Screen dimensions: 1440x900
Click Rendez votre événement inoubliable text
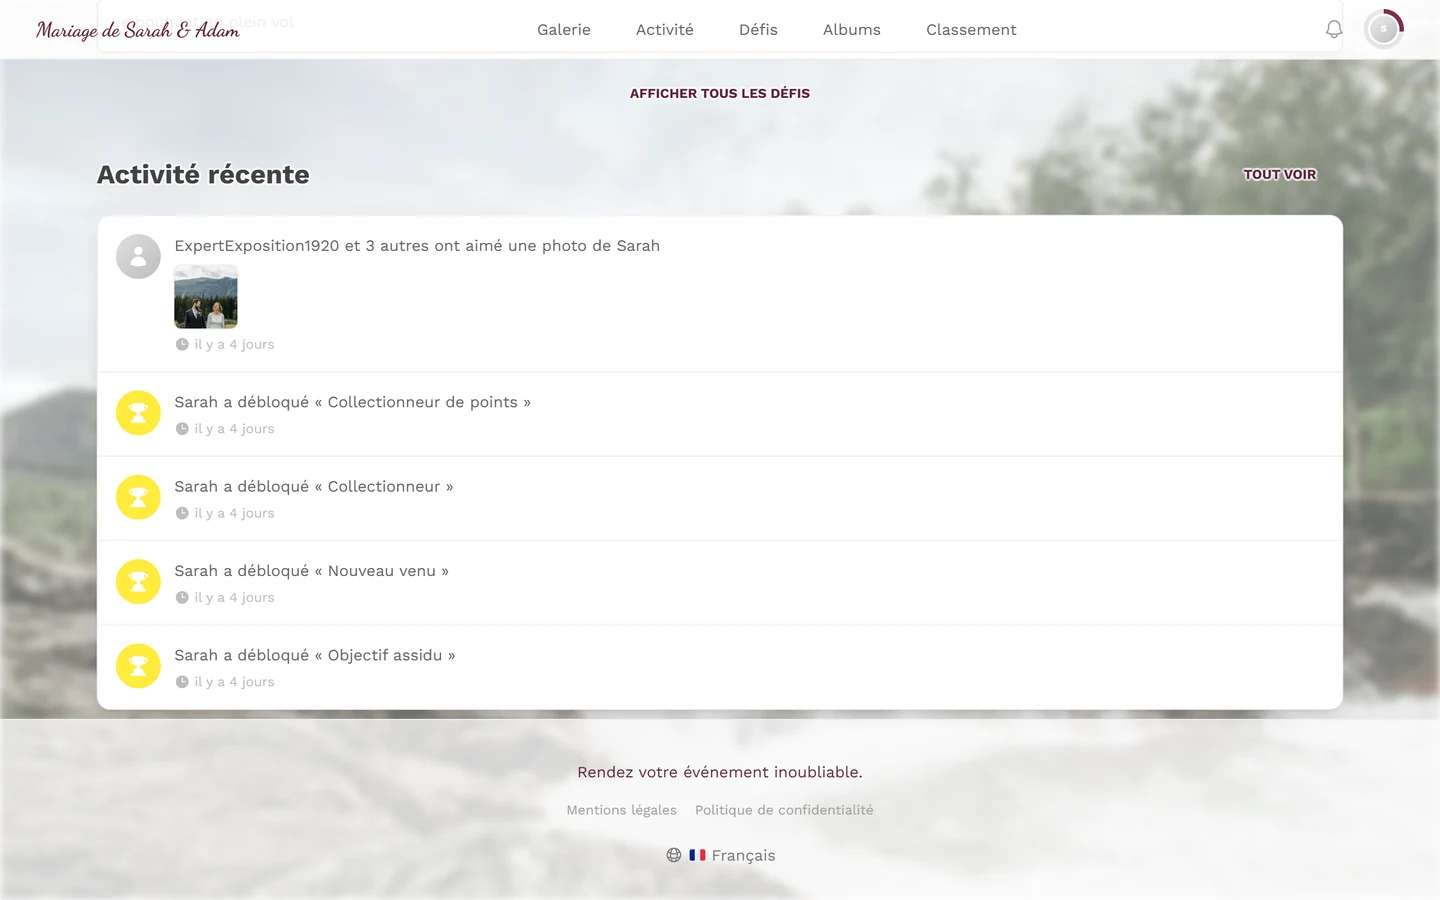[720, 772]
